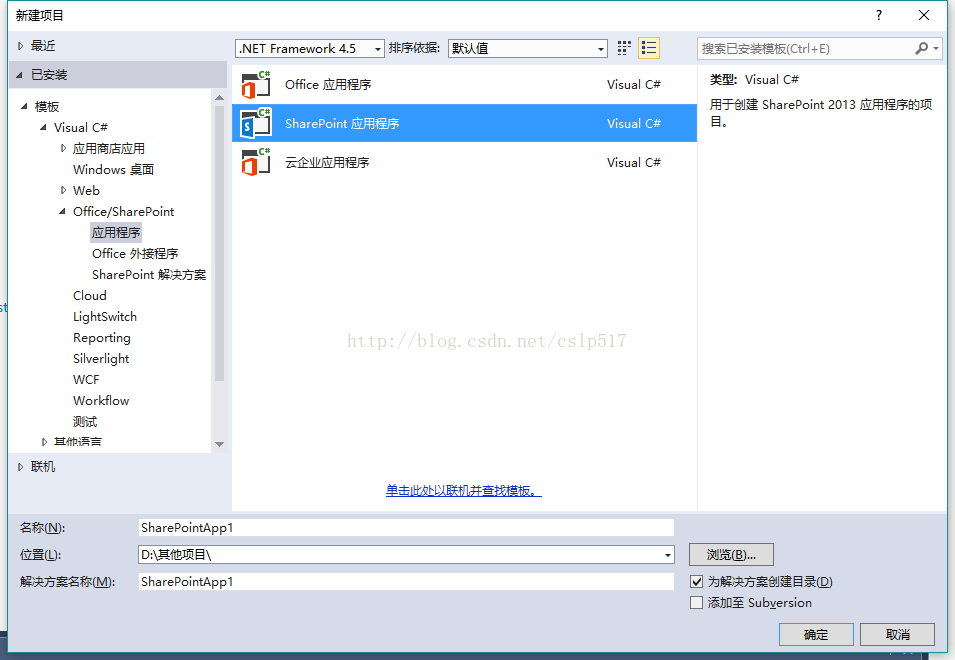Select 应用程序 under Office/SharePoint
955x660 pixels.
[116, 233]
